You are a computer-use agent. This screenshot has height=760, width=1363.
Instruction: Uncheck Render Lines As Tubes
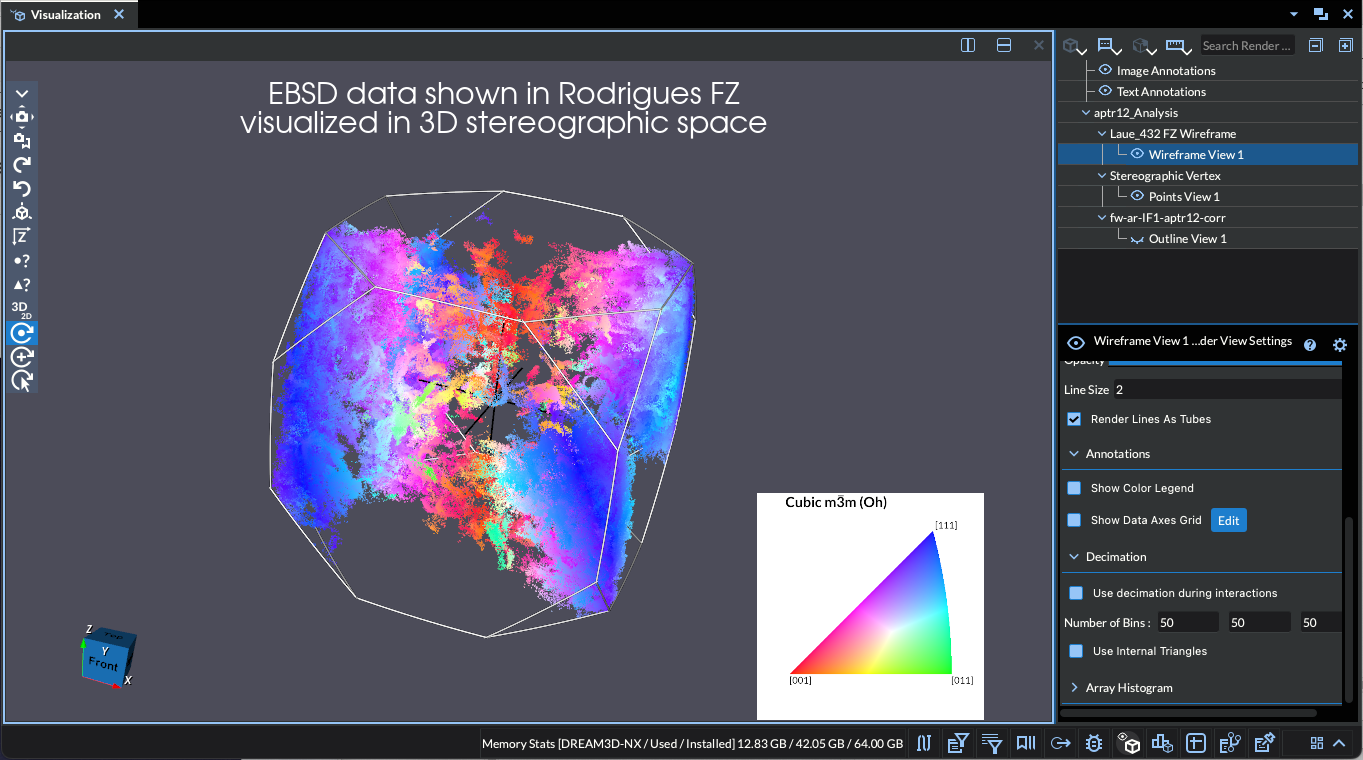point(1074,419)
